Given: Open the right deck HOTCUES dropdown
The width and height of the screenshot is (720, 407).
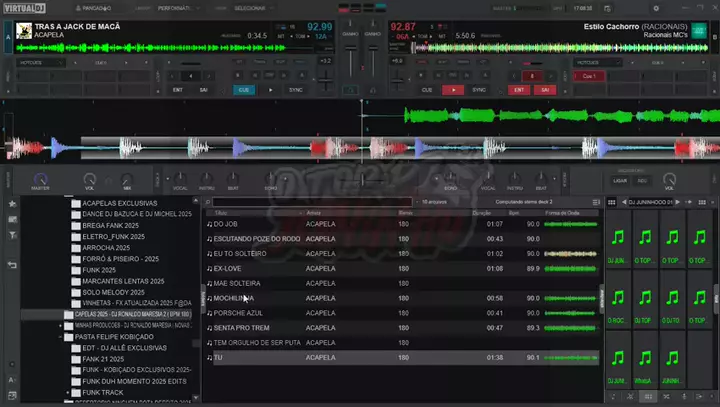Looking at the screenshot, I should pos(598,62).
